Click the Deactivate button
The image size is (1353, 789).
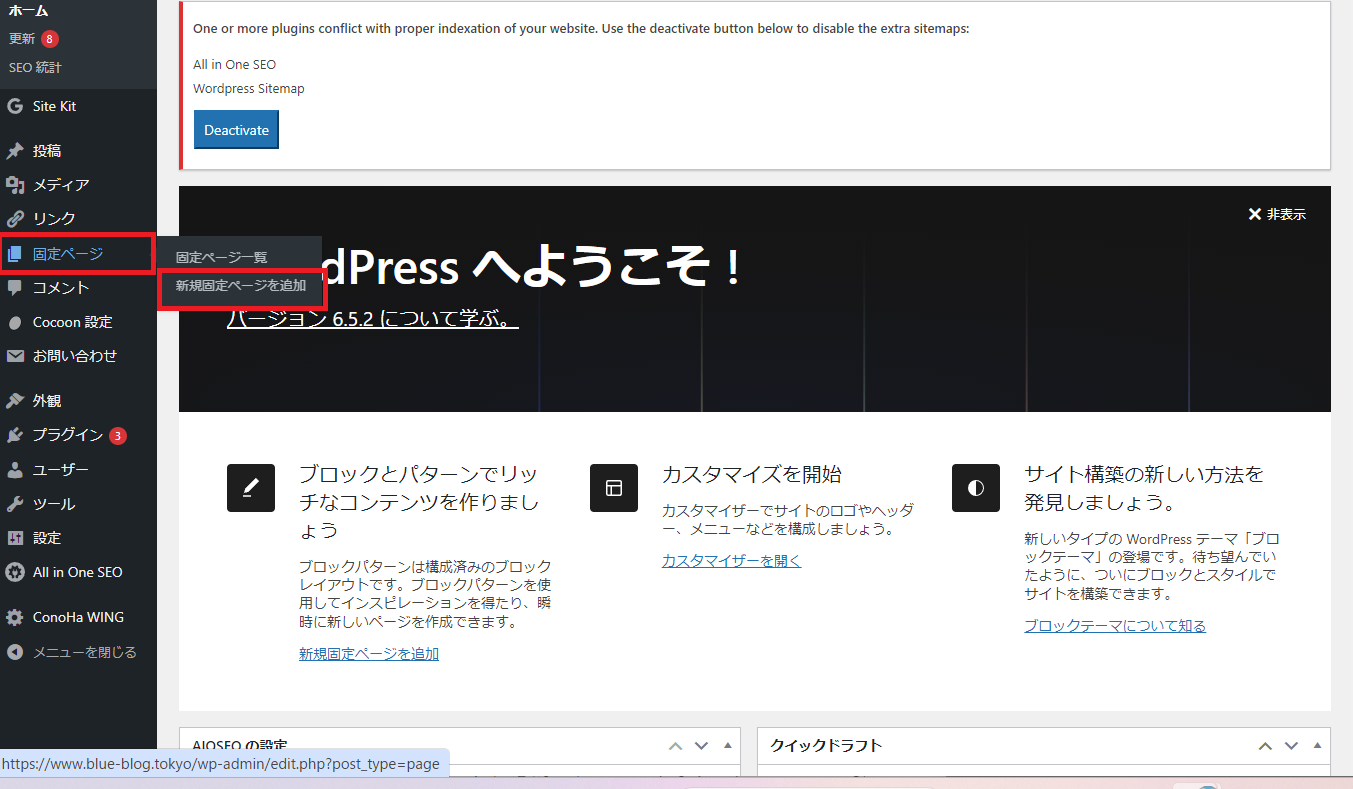click(236, 130)
